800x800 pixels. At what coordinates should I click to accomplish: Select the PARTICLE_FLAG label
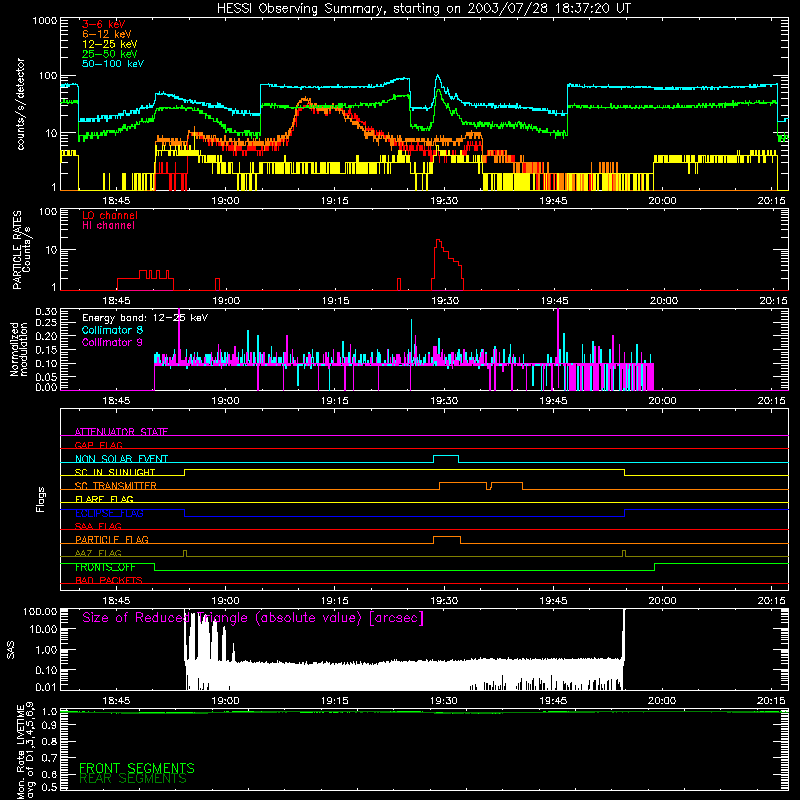point(112,540)
